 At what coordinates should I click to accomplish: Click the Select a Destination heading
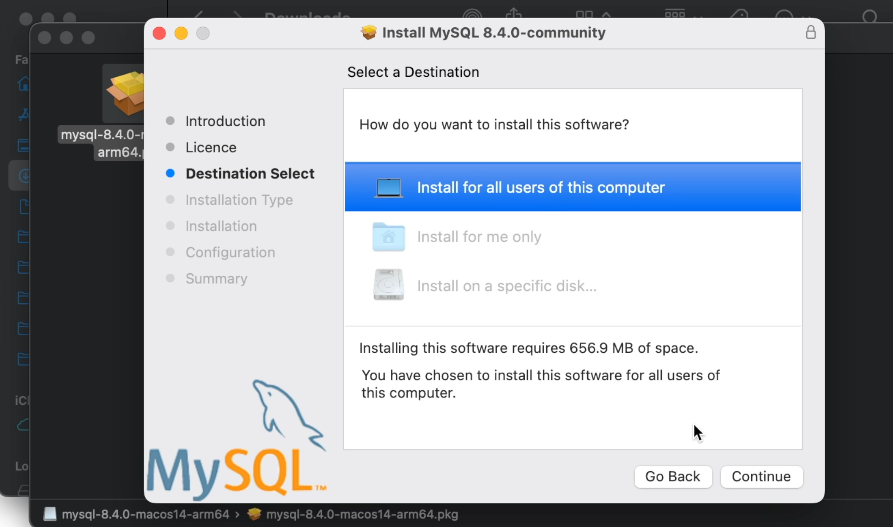point(413,72)
